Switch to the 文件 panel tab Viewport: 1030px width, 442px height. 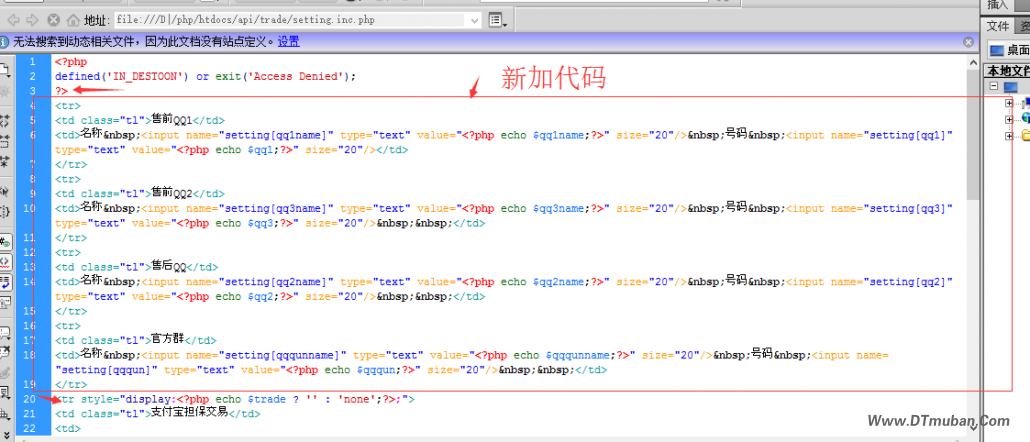click(x=999, y=27)
